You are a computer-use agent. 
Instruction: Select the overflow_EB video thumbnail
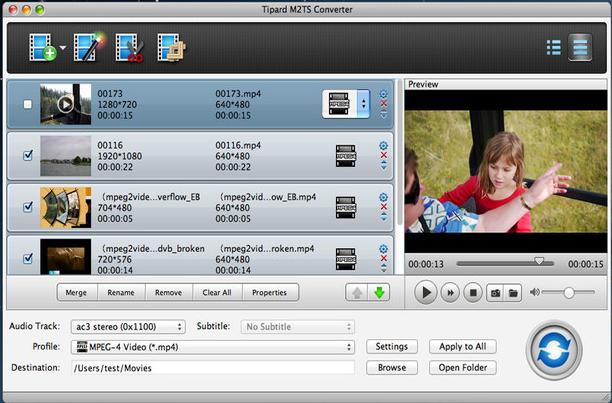coord(66,207)
